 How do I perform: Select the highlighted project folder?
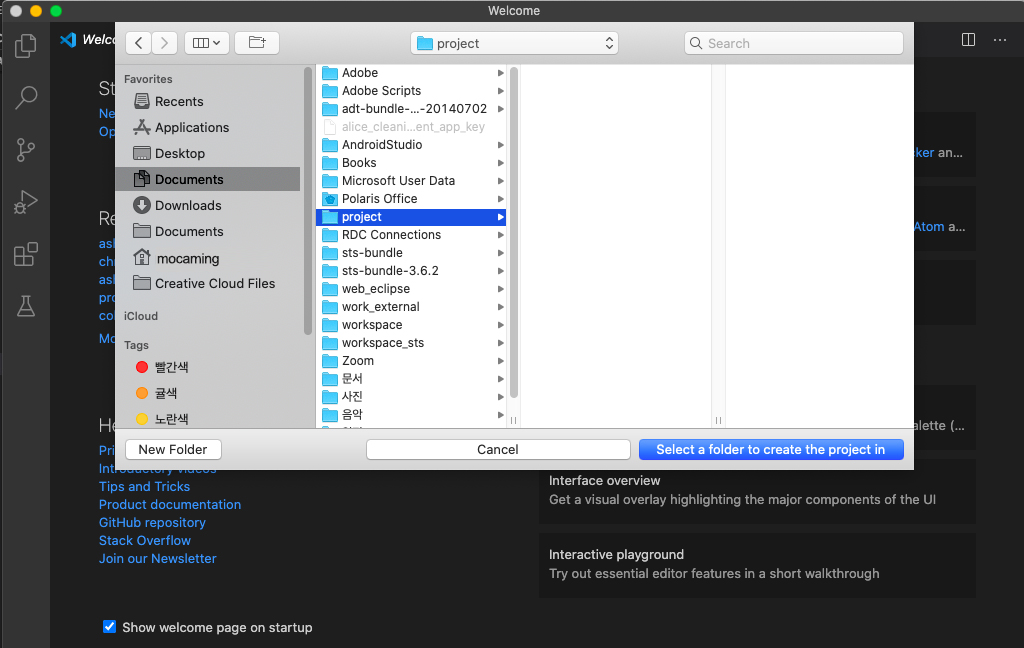(x=411, y=217)
